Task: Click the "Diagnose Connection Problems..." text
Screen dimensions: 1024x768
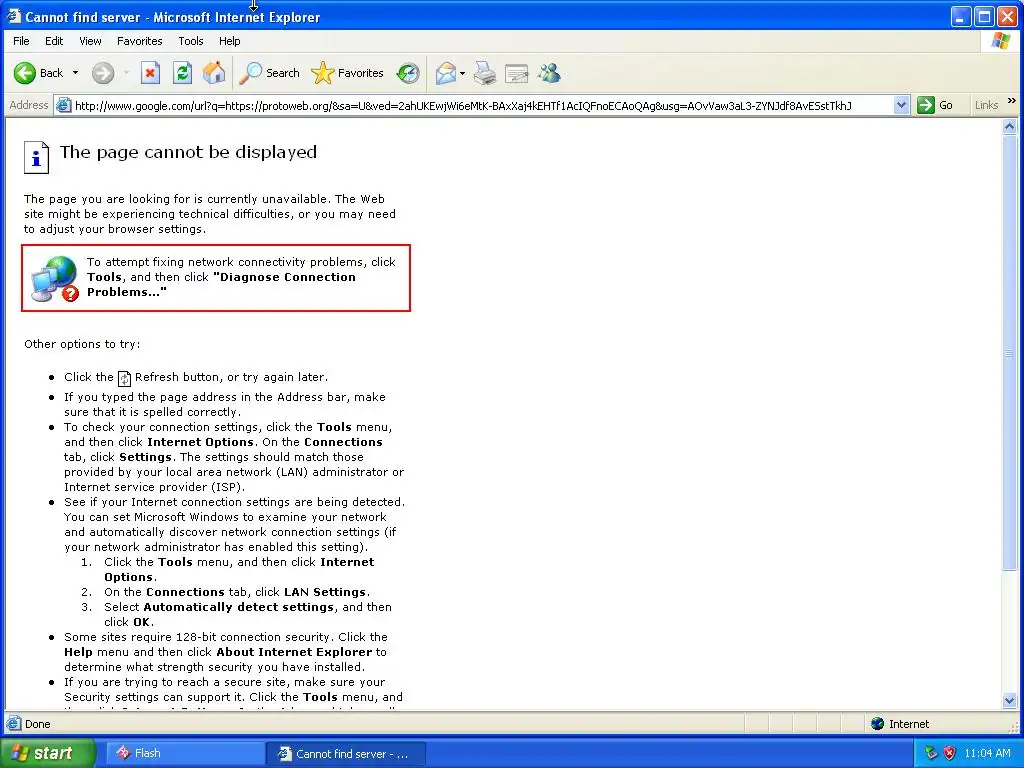Action: click(x=221, y=285)
